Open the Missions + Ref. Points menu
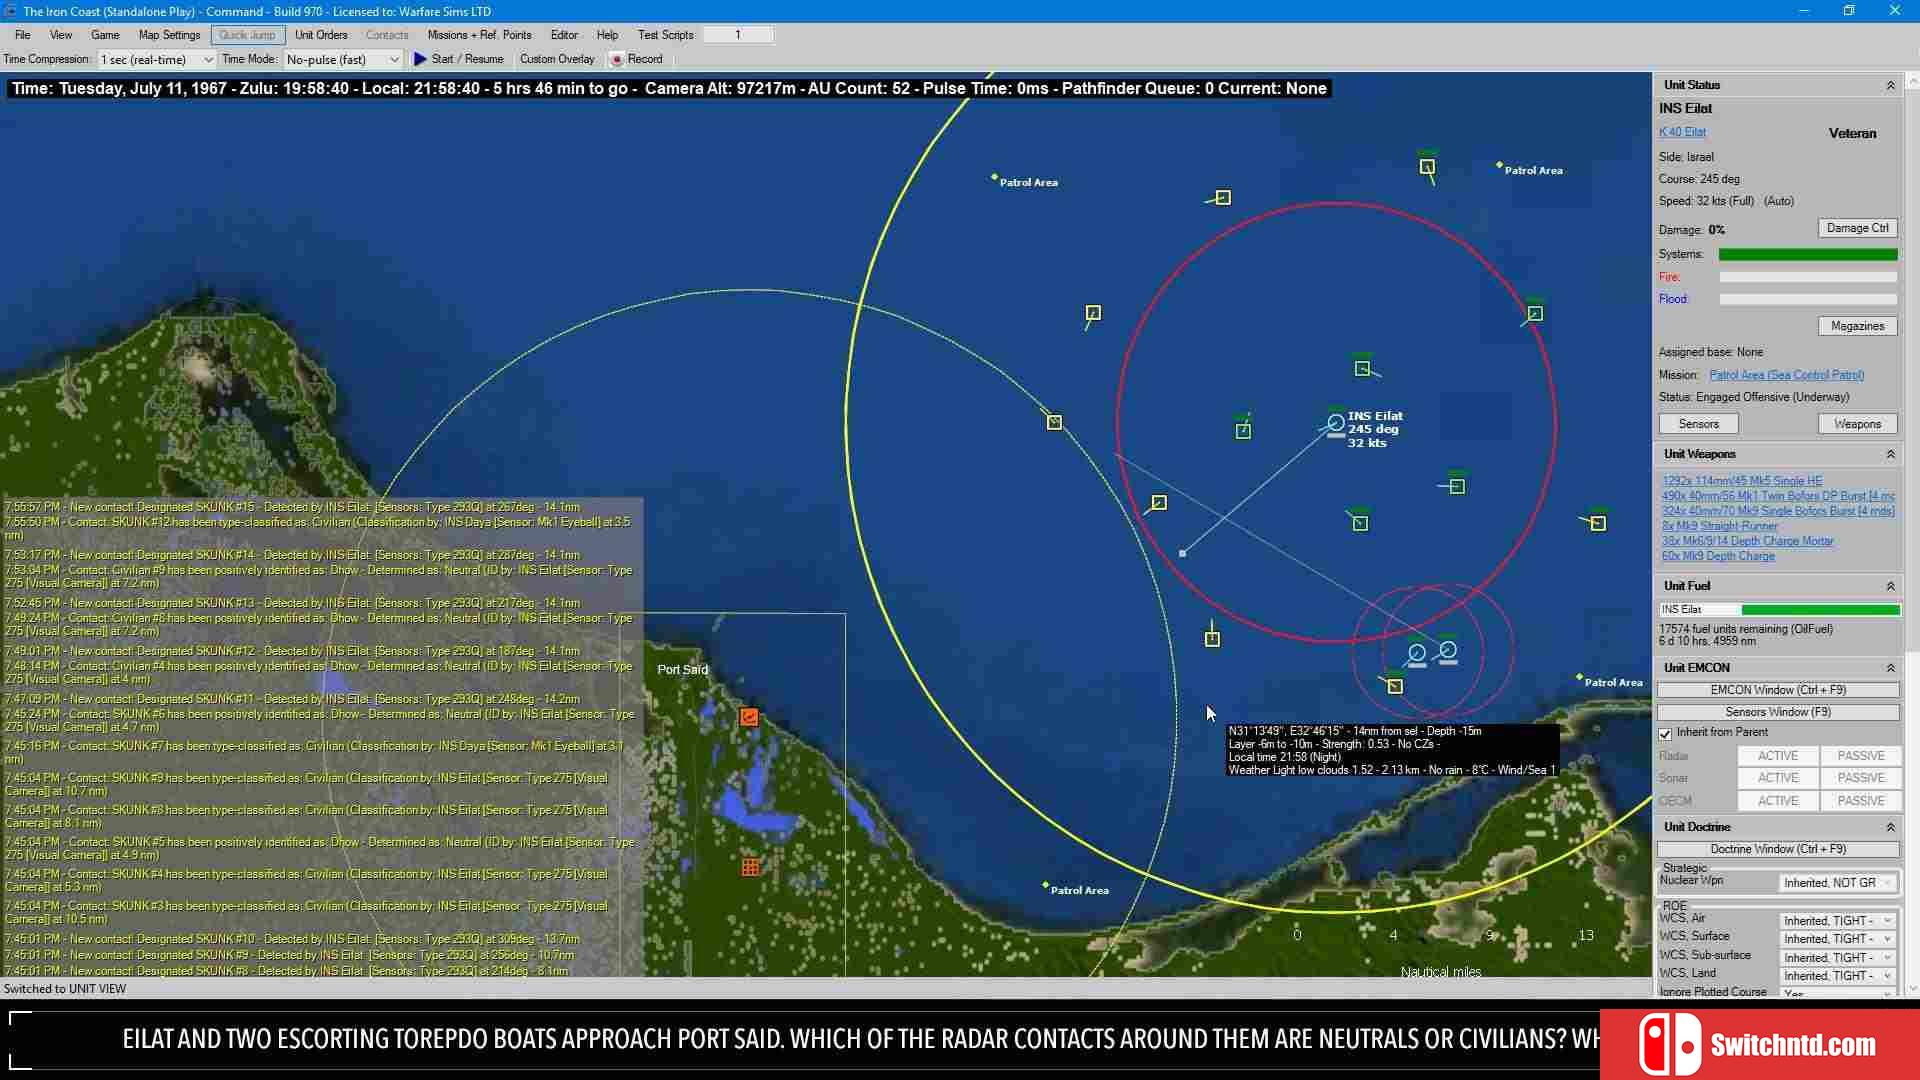This screenshot has width=1920, height=1080. click(x=479, y=35)
